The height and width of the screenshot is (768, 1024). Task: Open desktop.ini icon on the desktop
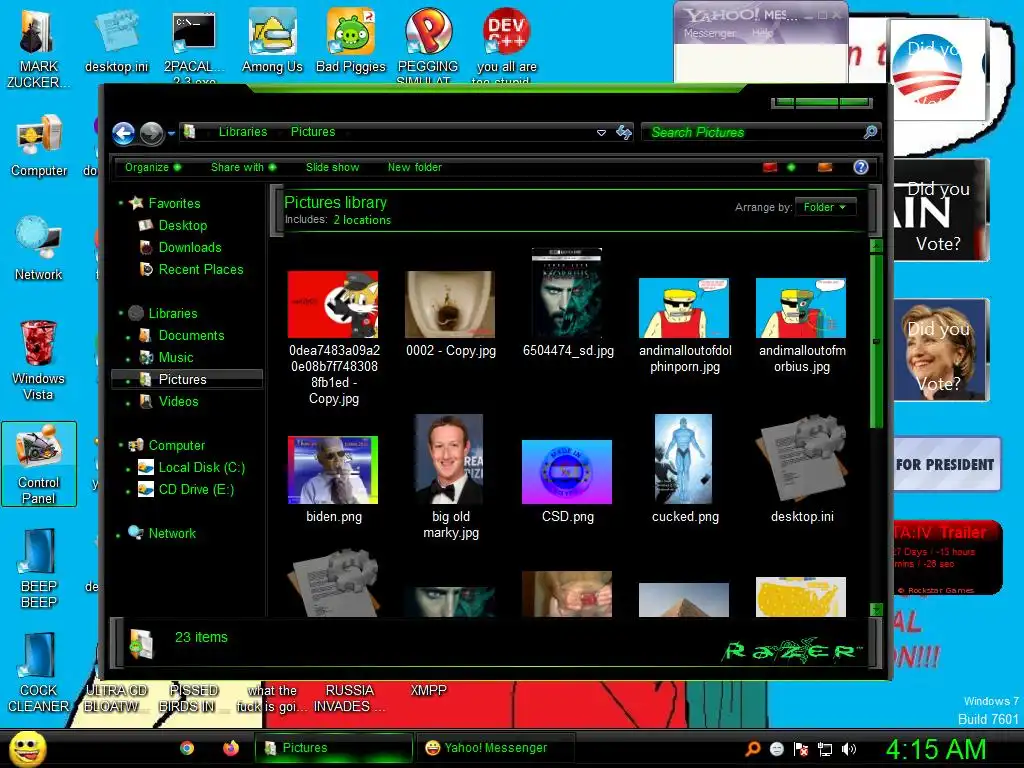click(x=116, y=41)
